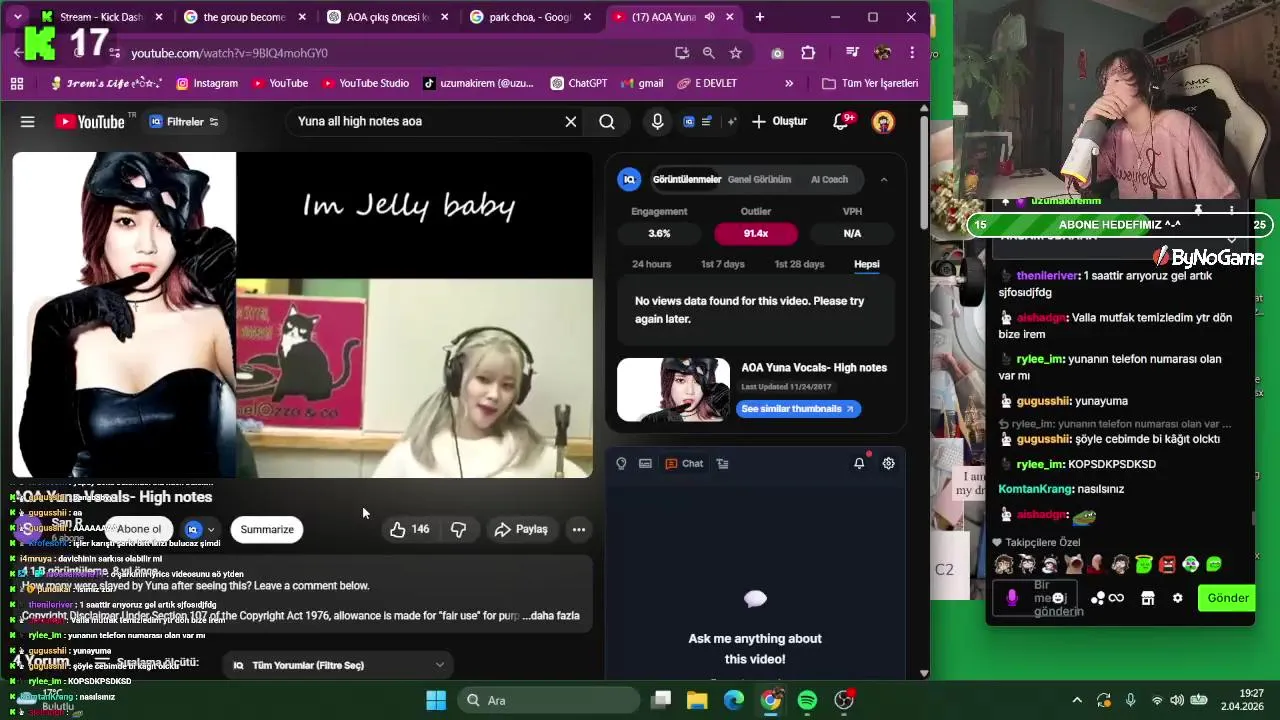The image size is (1280, 720).
Task: Open the Kick chat shop icon
Action: click(1148, 598)
